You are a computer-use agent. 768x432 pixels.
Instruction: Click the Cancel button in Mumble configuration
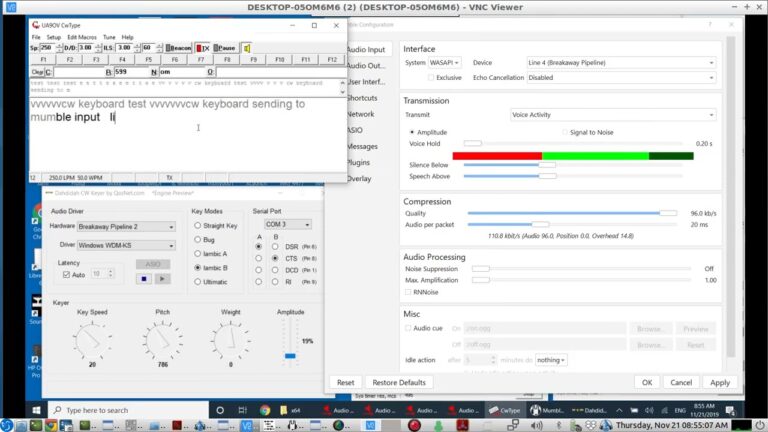681,383
